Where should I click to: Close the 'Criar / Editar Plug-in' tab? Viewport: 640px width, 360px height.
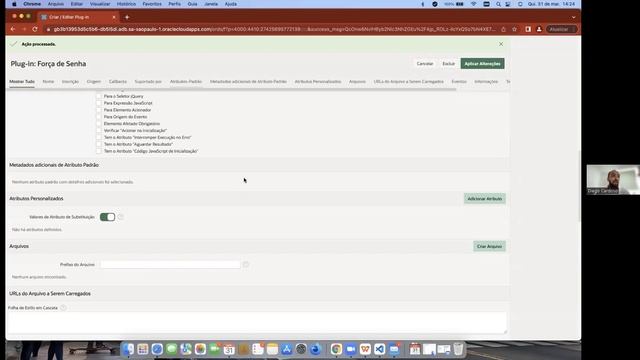pos(114,17)
